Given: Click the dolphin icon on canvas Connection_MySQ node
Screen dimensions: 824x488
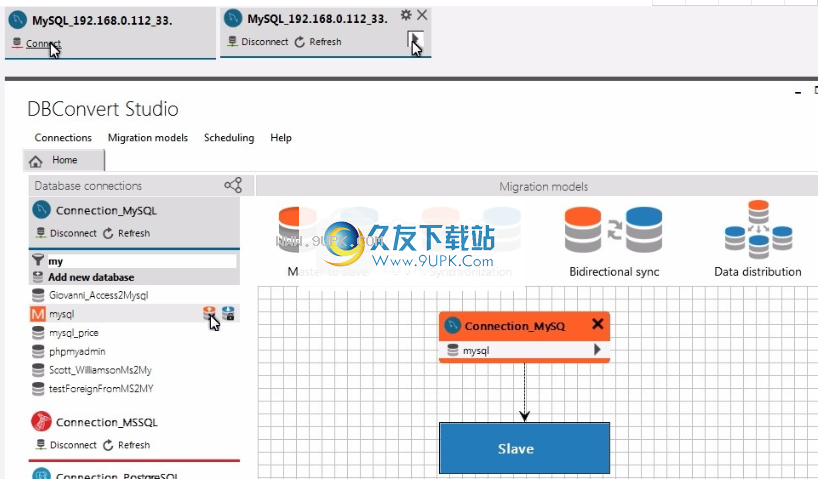Looking at the screenshot, I should pos(452,326).
